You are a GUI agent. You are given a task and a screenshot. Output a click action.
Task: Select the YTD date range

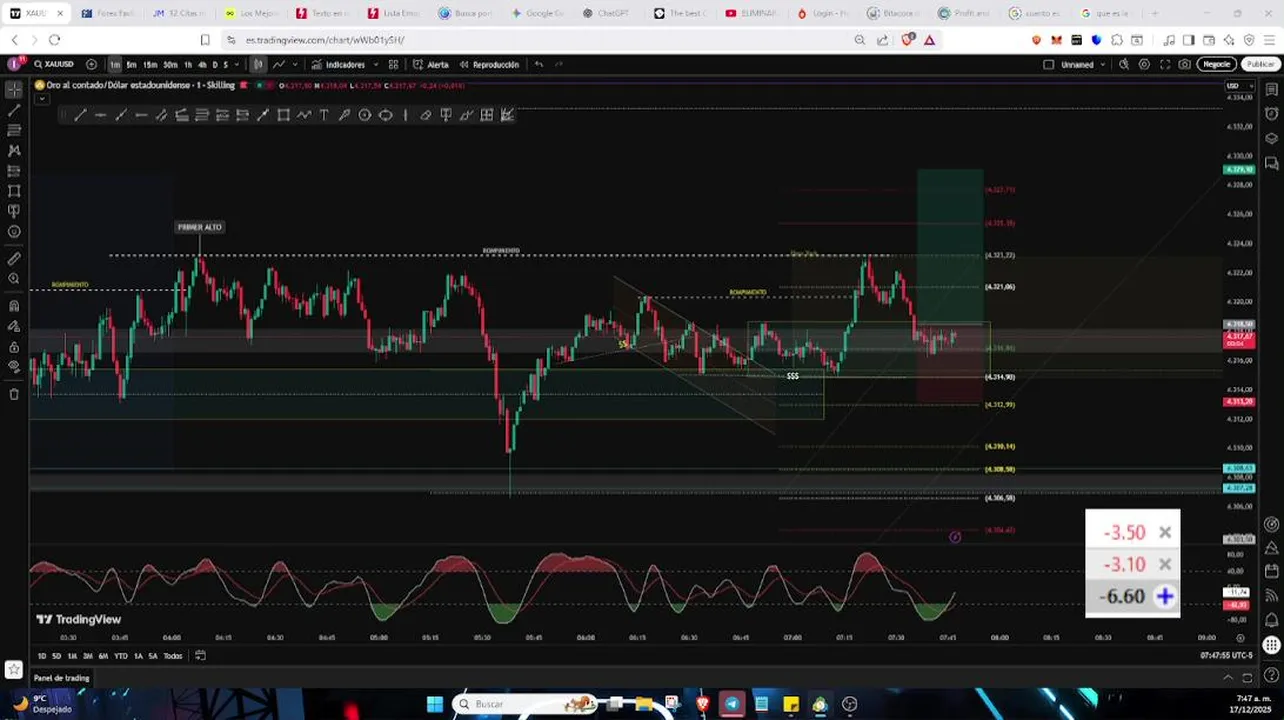(x=121, y=656)
